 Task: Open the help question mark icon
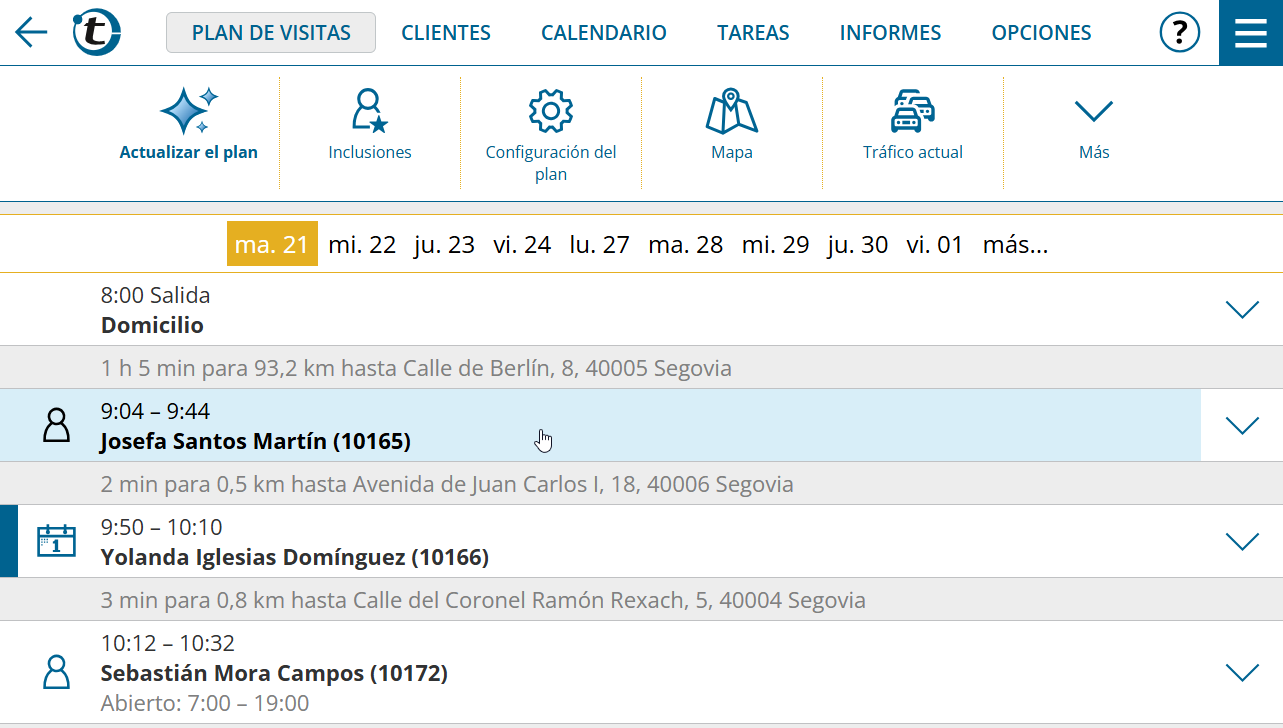click(1179, 33)
